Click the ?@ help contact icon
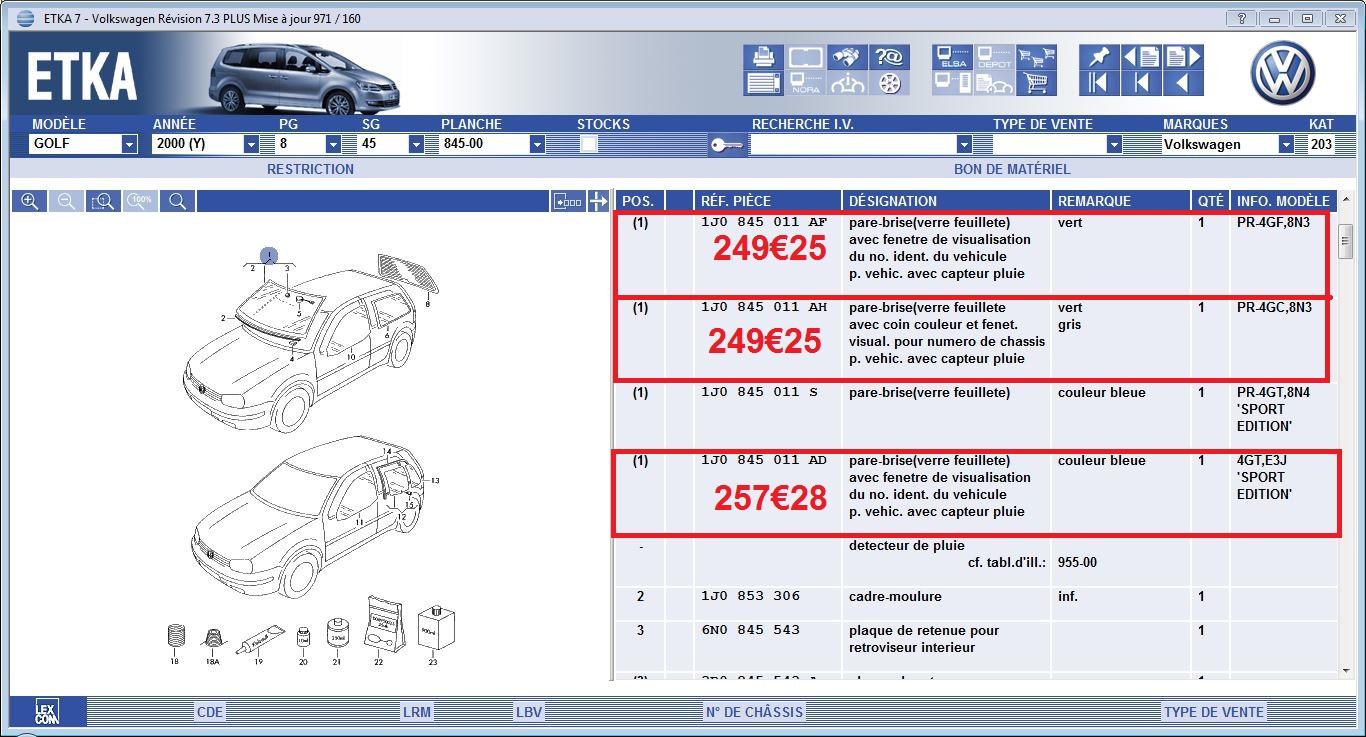This screenshot has height=737, width=1366. click(888, 57)
